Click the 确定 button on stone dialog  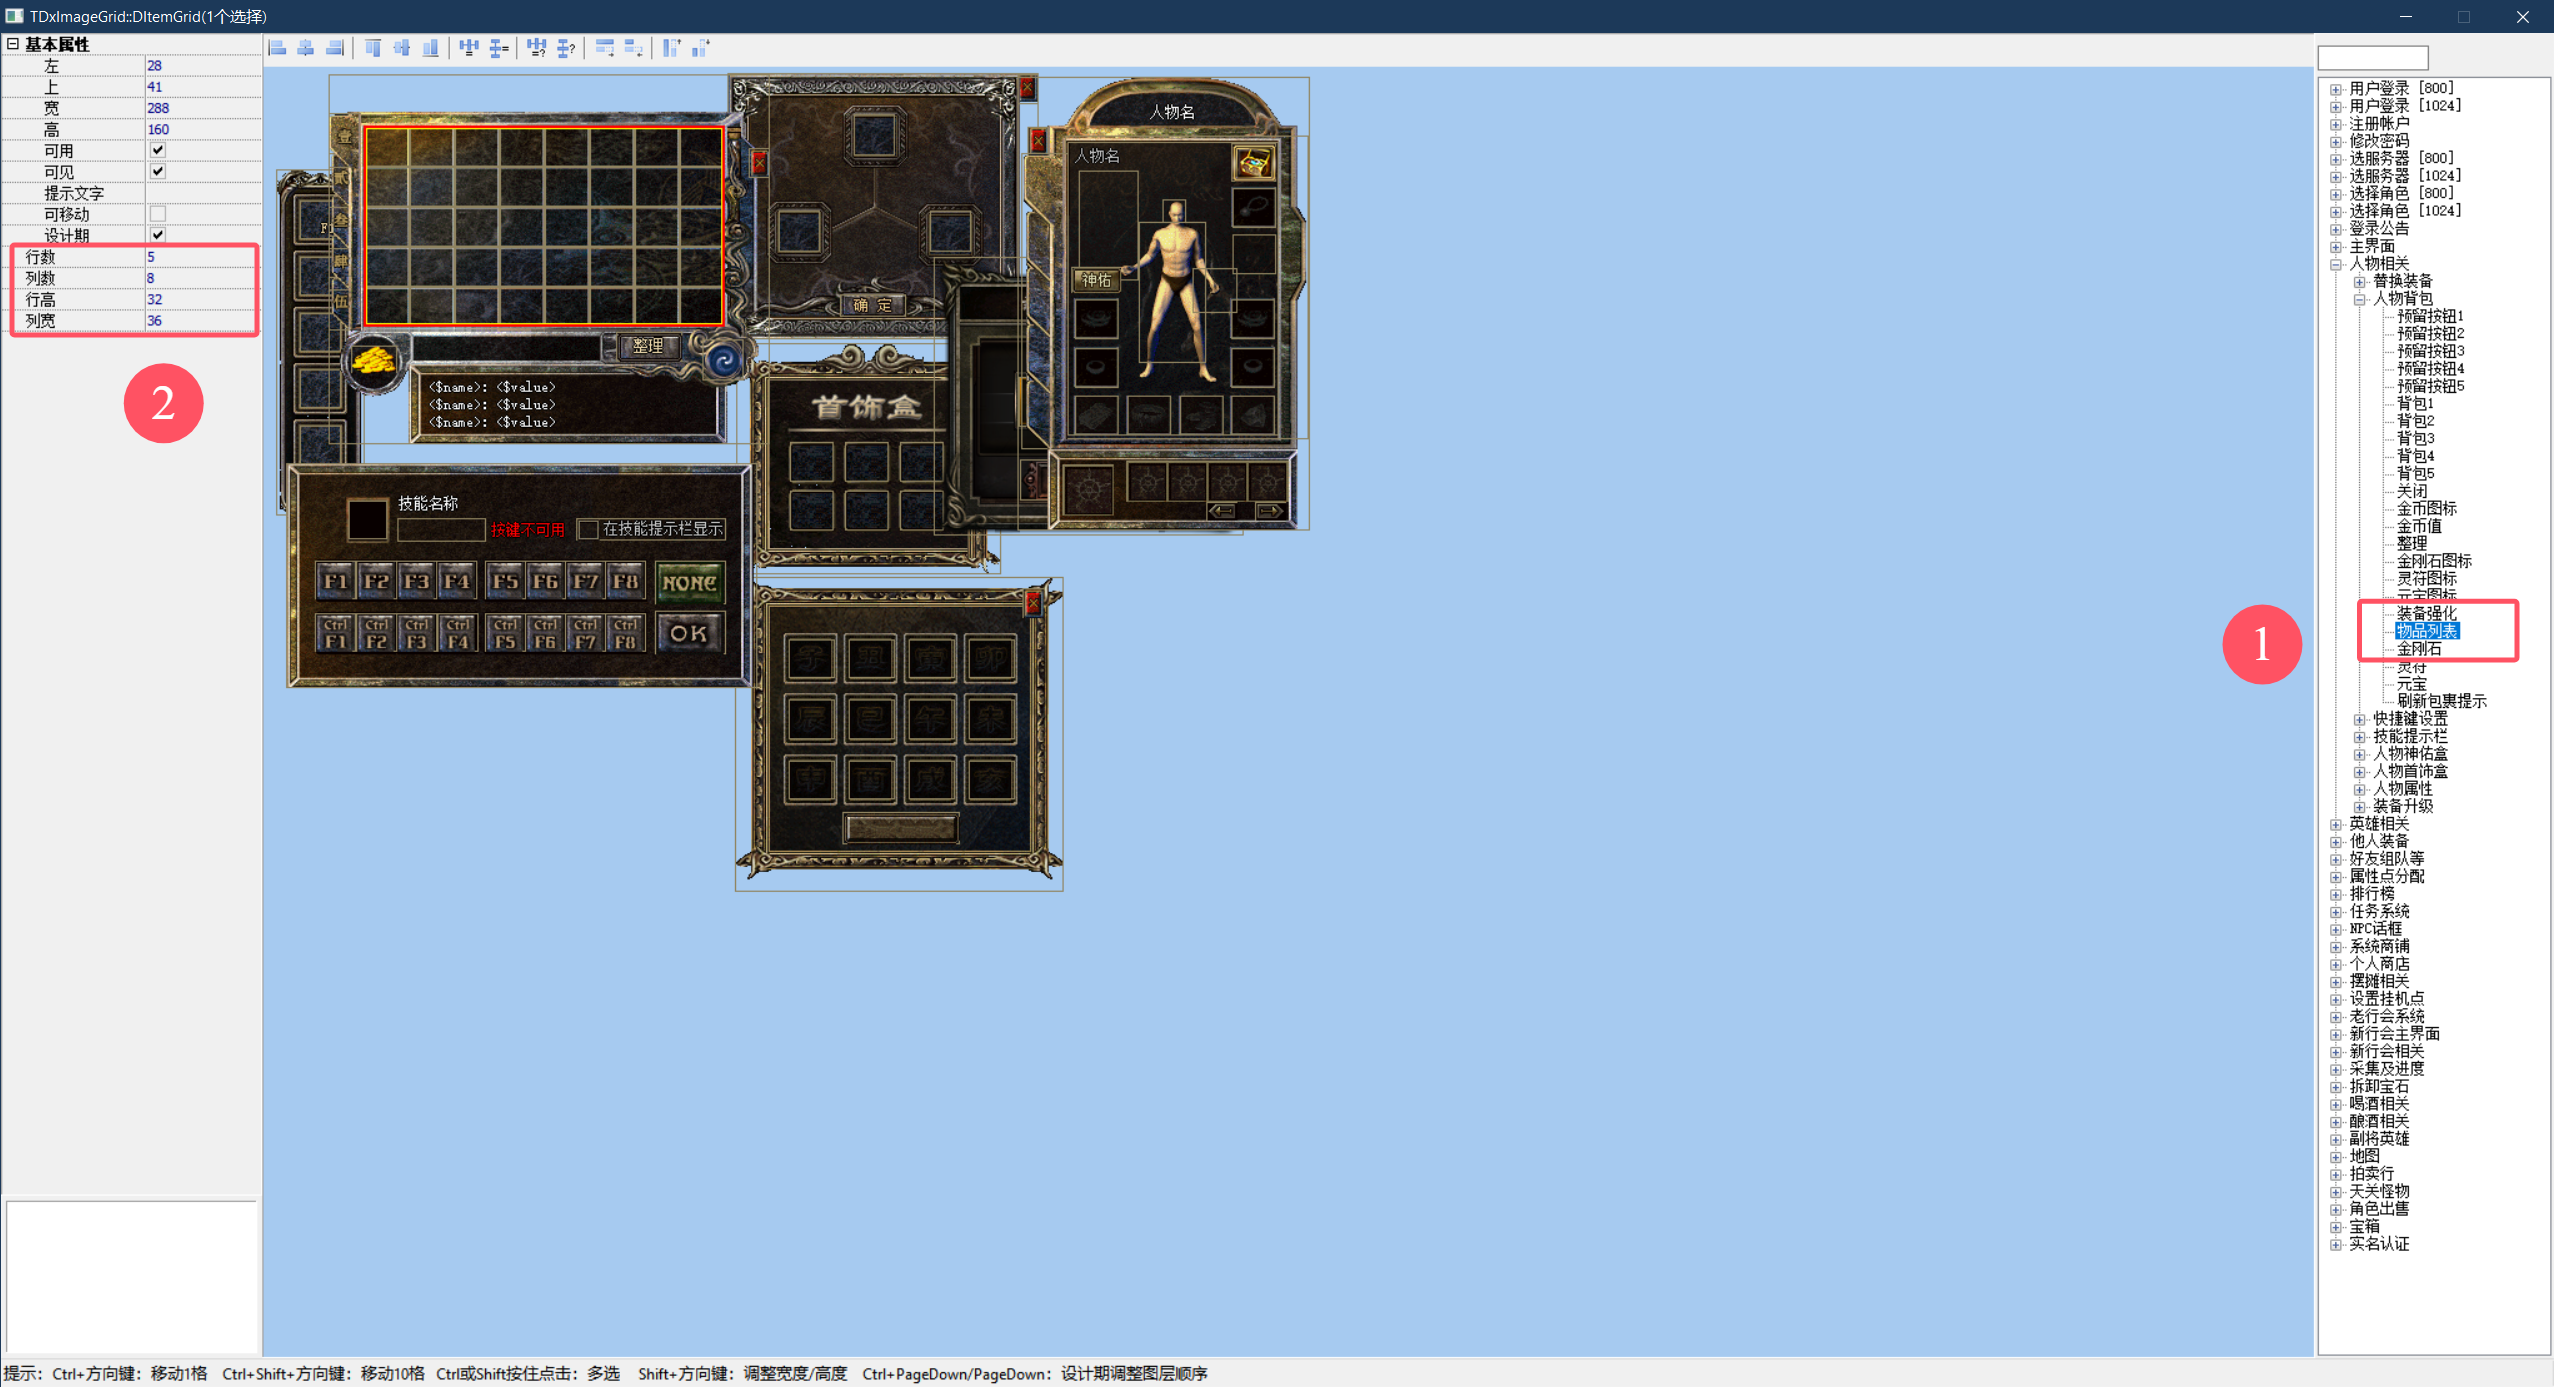(x=873, y=305)
